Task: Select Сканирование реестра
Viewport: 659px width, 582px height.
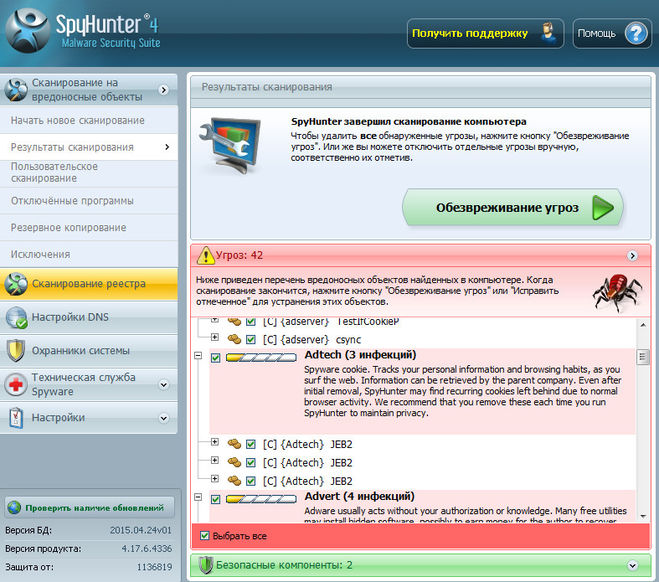Action: tap(89, 284)
